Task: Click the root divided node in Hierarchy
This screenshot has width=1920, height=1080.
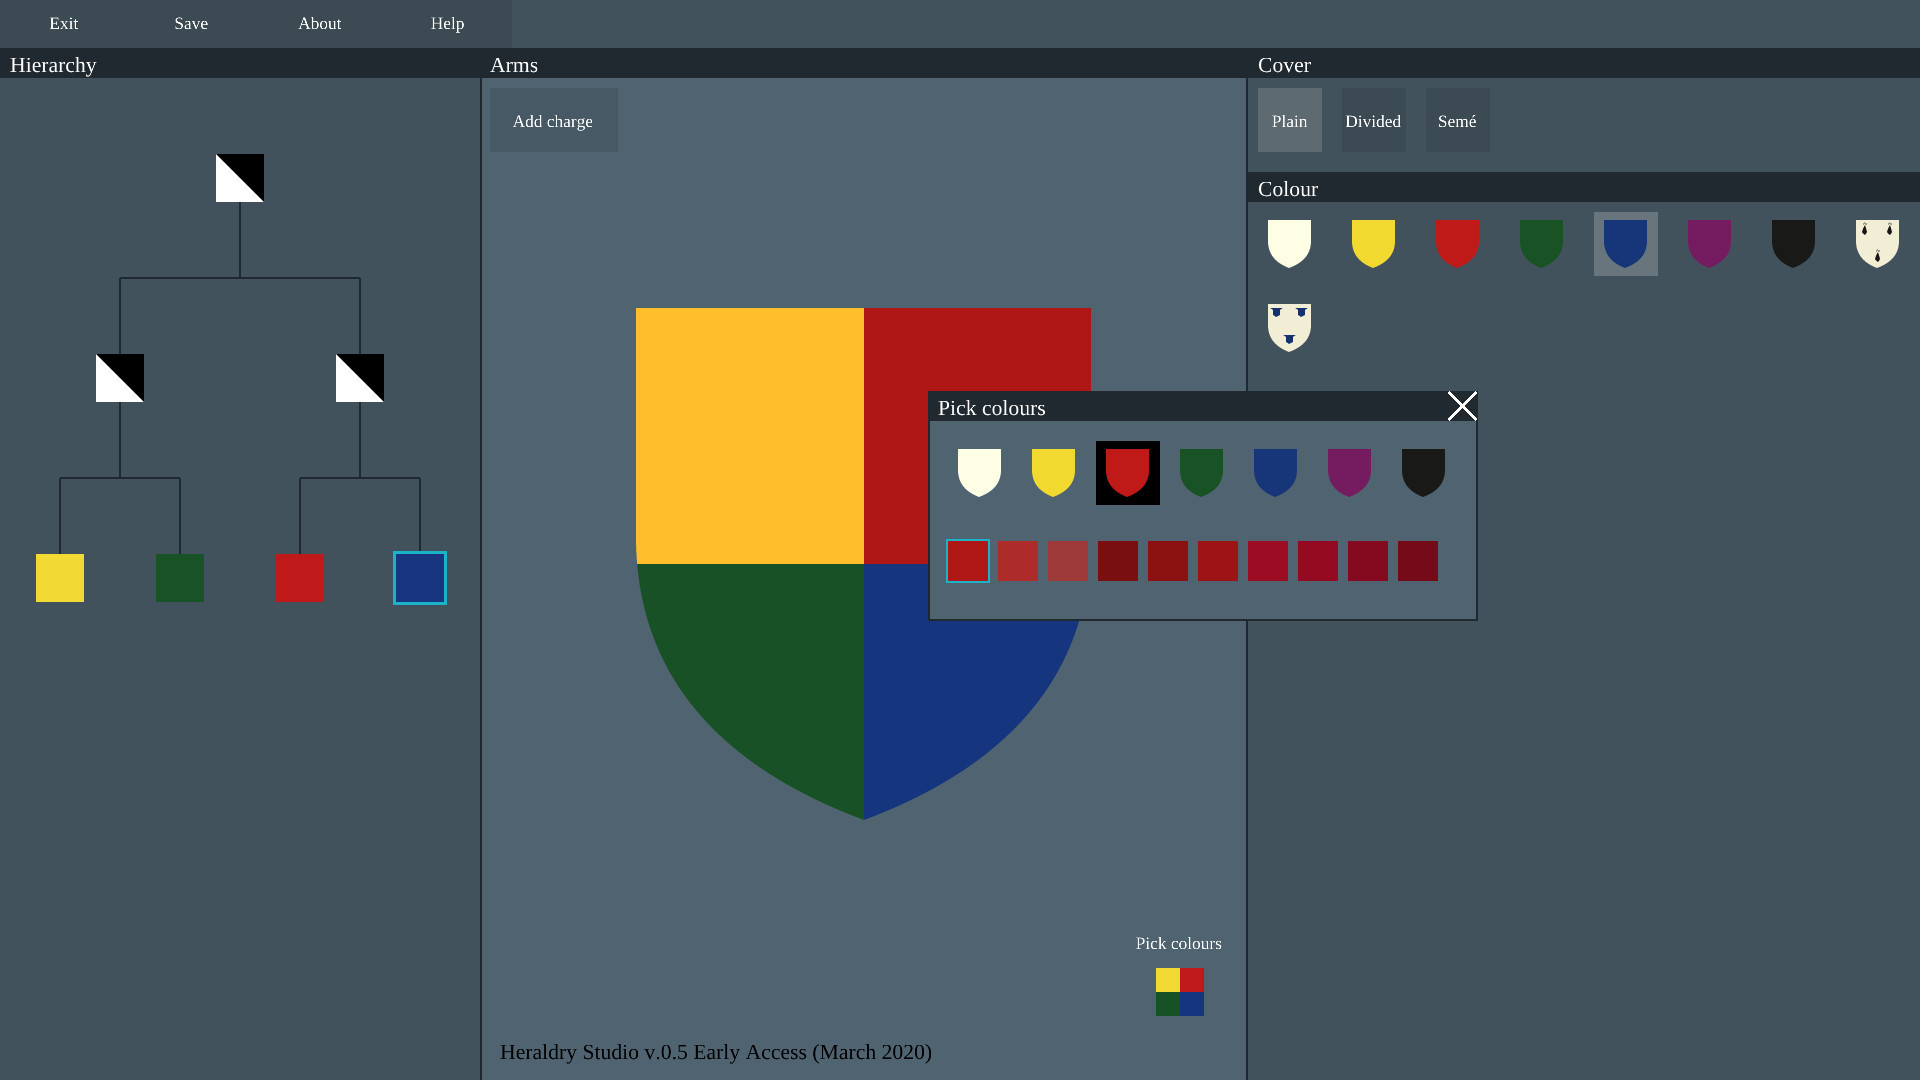Action: 240,178
